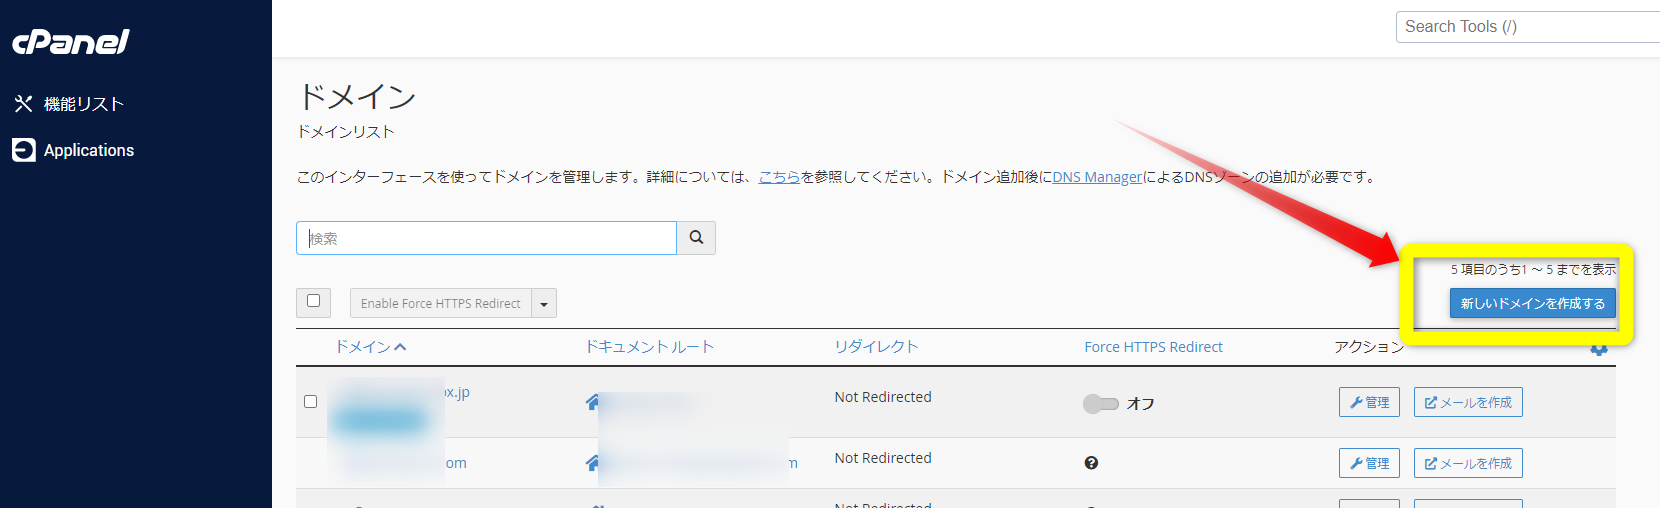The image size is (1660, 508).
Task: Click the question mark help icon
Action: (x=1091, y=463)
